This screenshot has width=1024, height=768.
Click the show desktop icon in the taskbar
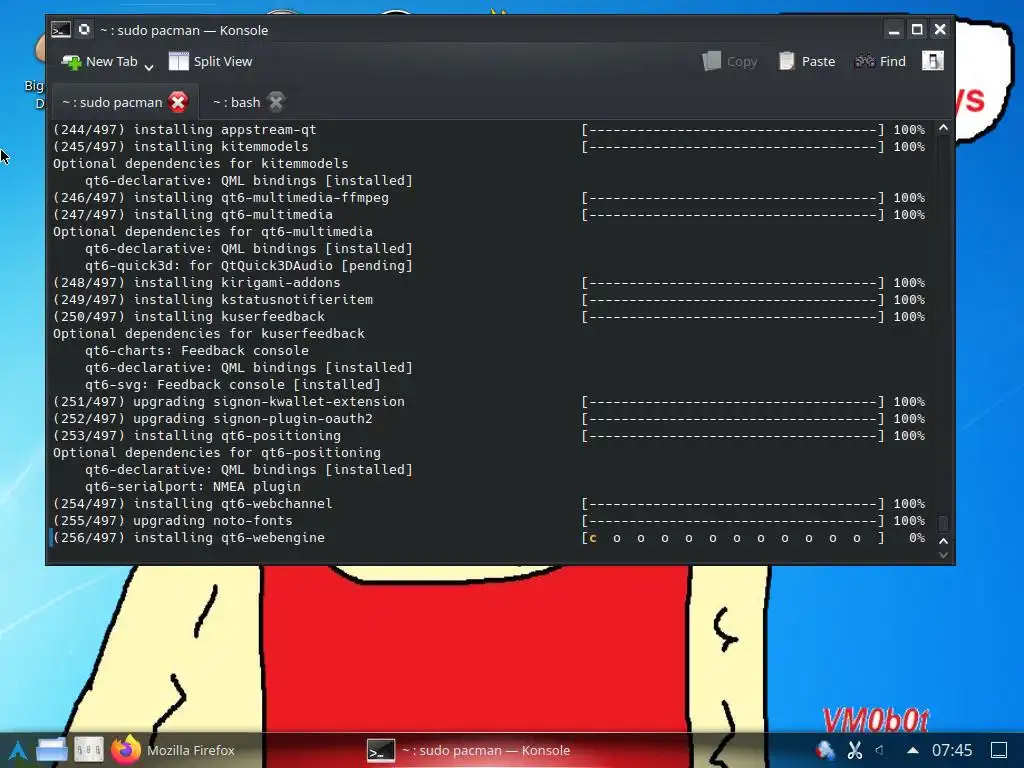[999, 750]
